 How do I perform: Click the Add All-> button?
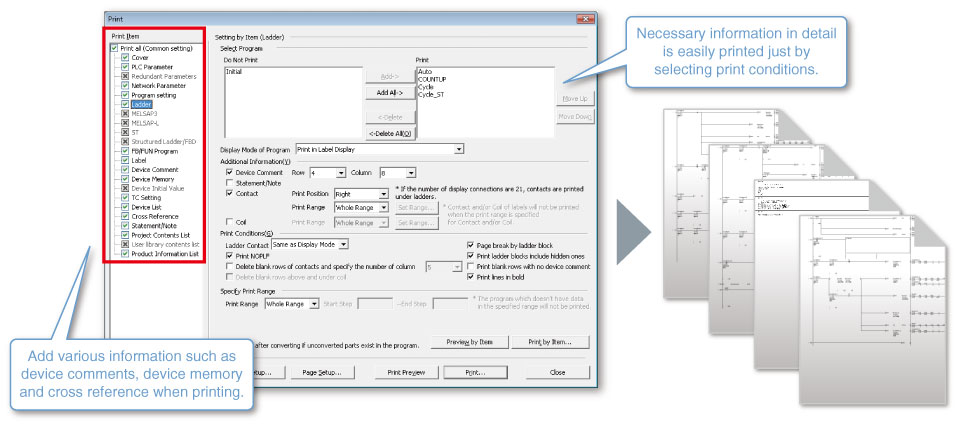point(389,93)
